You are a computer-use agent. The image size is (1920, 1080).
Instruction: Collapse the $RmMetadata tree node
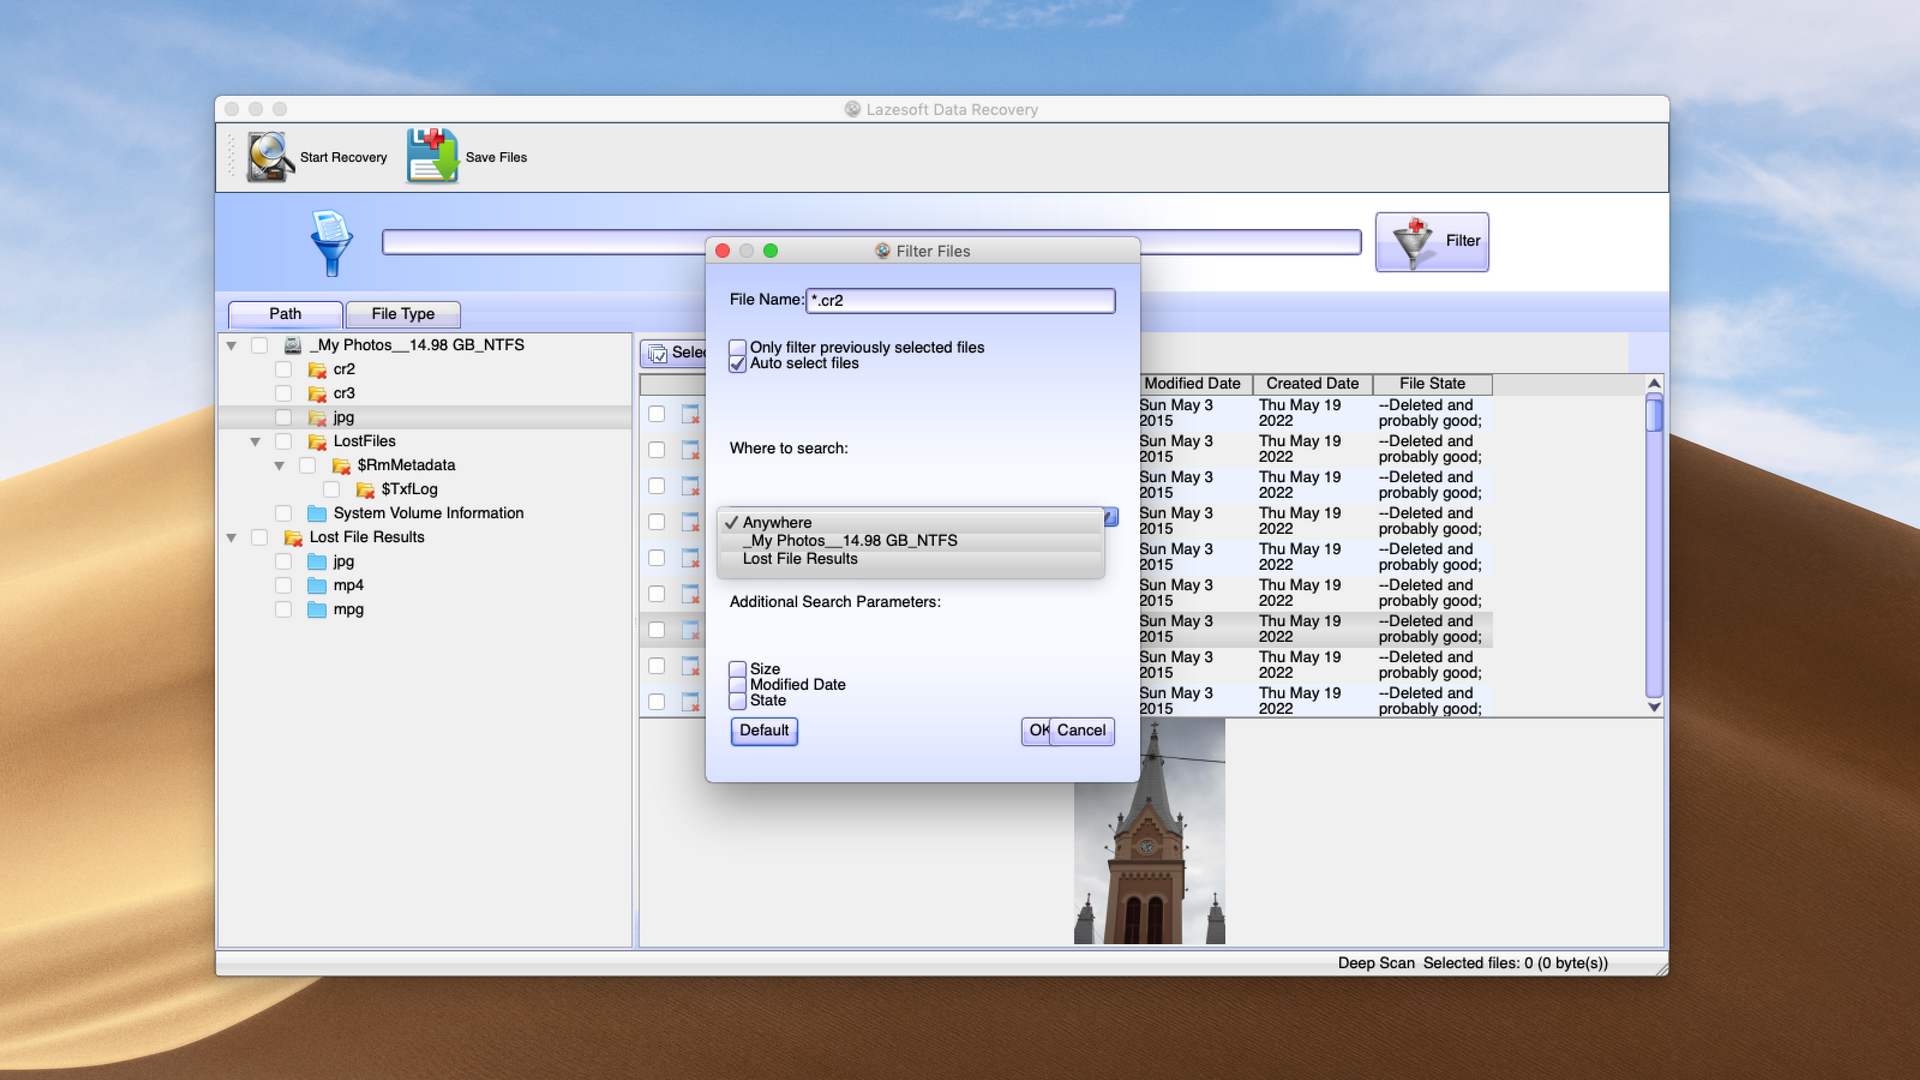tap(279, 466)
